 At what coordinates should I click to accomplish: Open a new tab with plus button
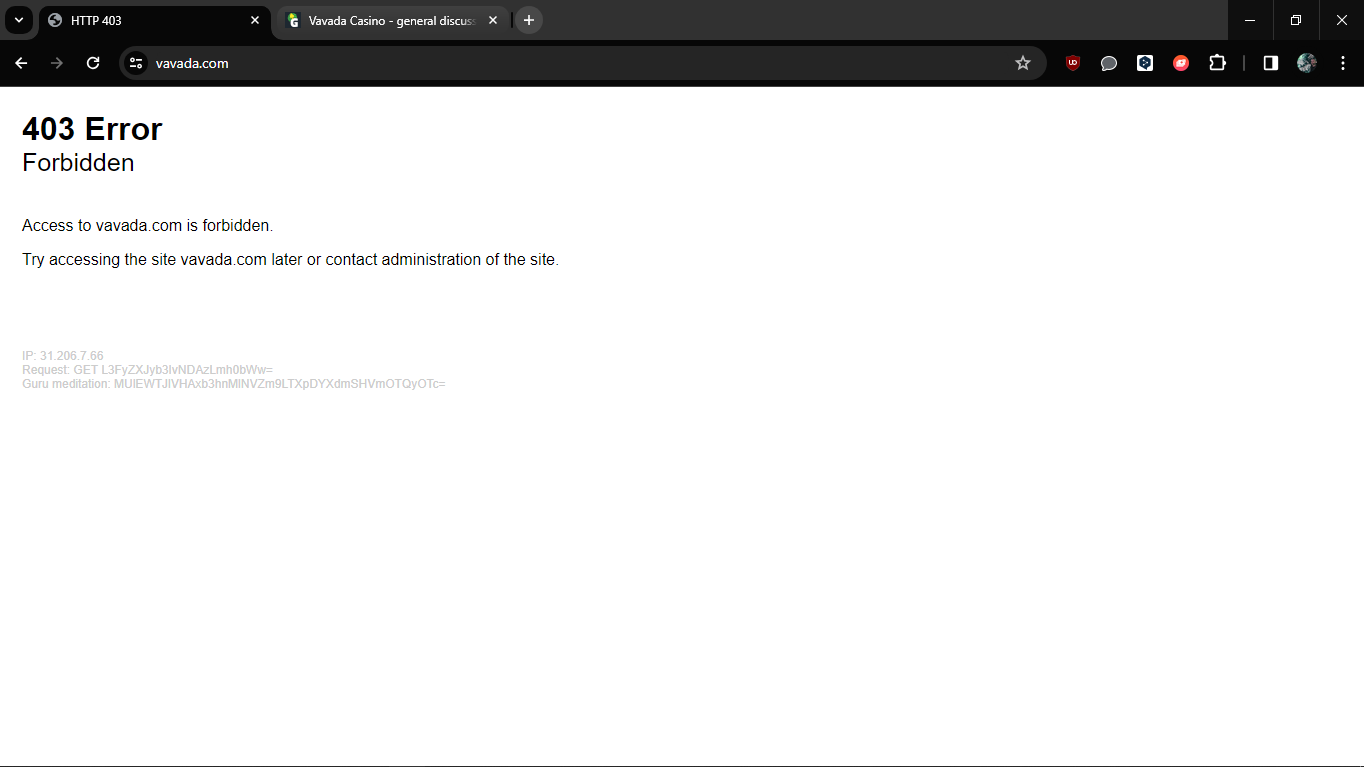(529, 20)
